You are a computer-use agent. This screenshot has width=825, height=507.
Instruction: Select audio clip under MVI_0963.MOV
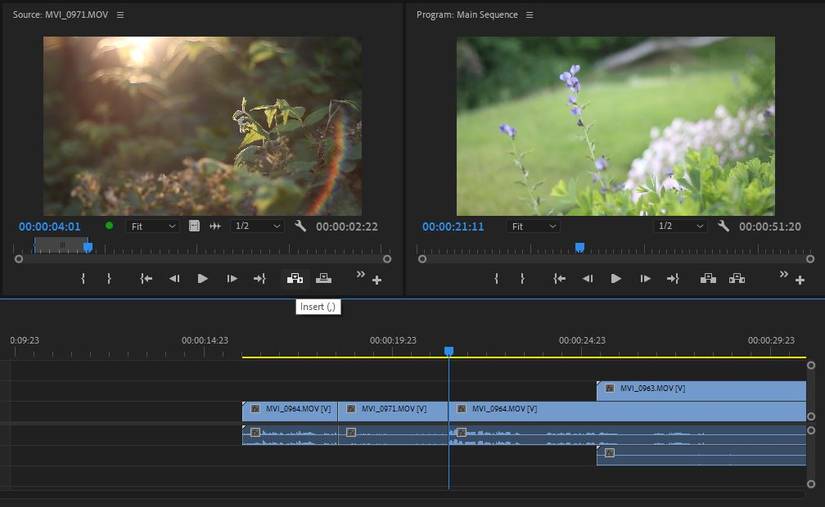[x=701, y=455]
